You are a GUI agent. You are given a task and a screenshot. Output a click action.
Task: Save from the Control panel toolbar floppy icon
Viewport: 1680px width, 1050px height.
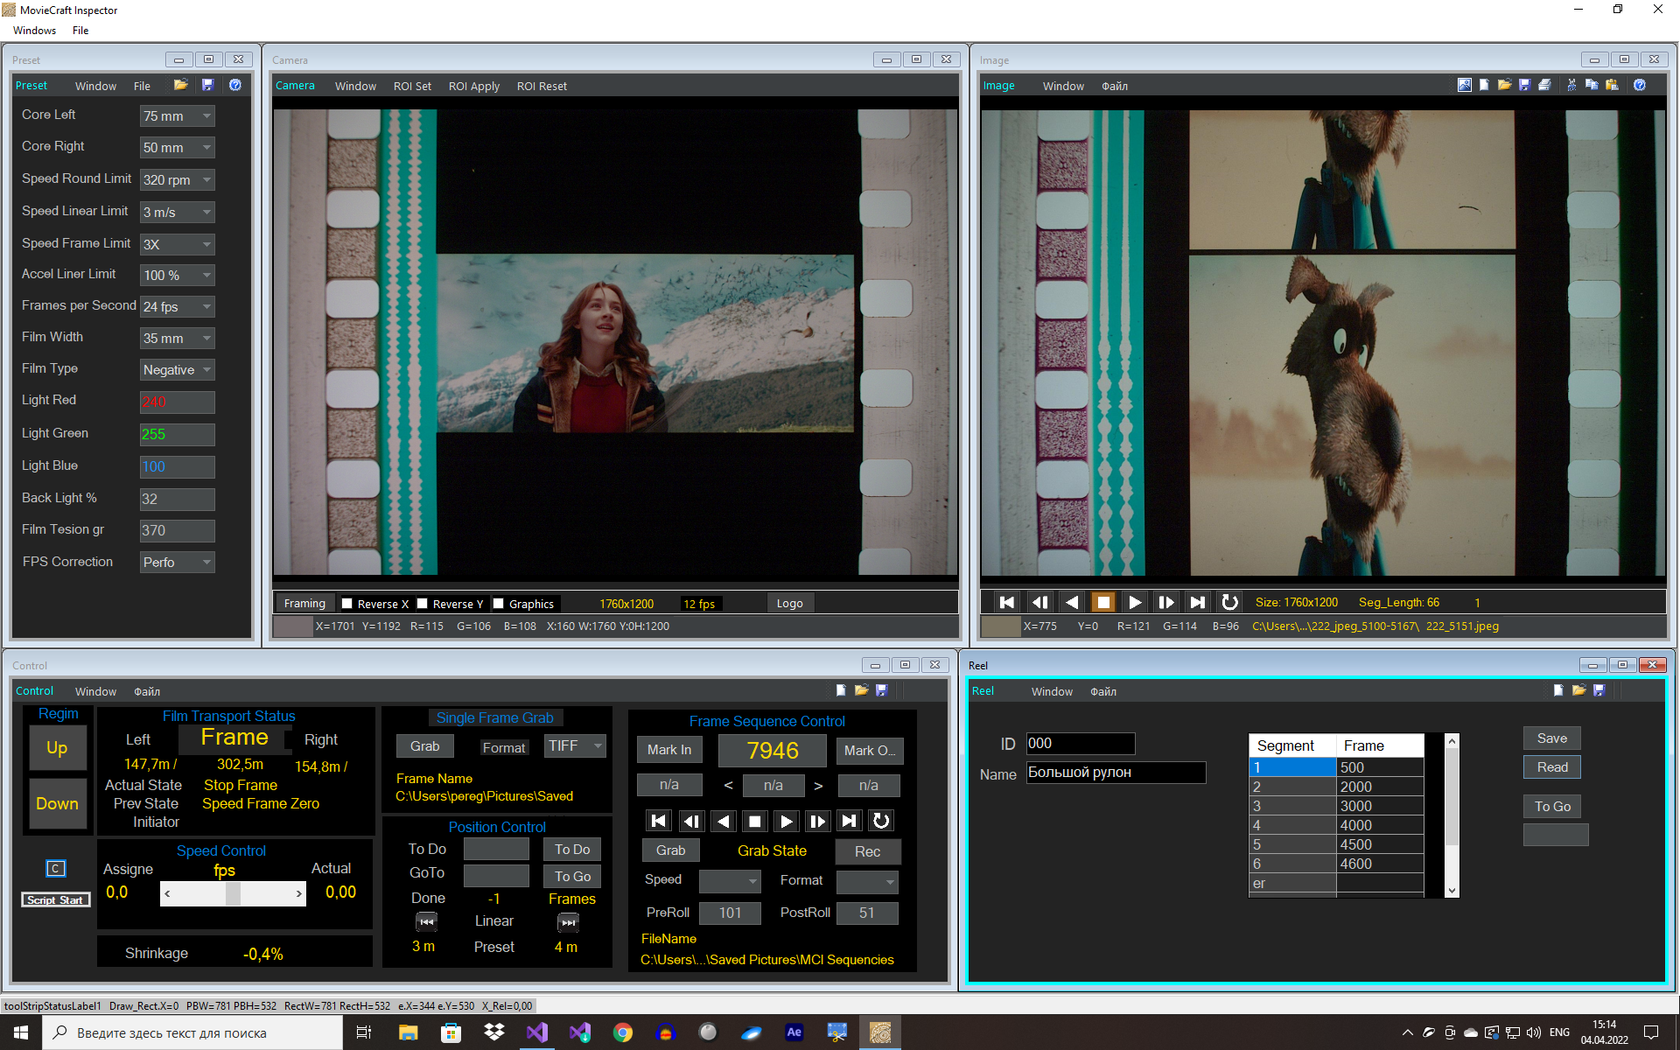pos(881,691)
